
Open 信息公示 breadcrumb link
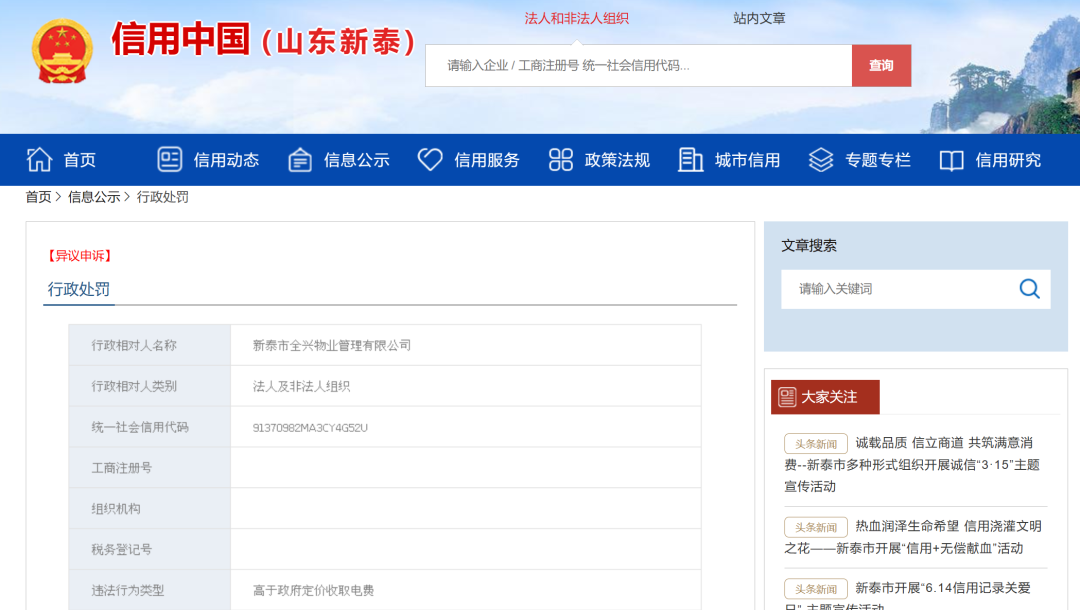pyautogui.click(x=94, y=197)
